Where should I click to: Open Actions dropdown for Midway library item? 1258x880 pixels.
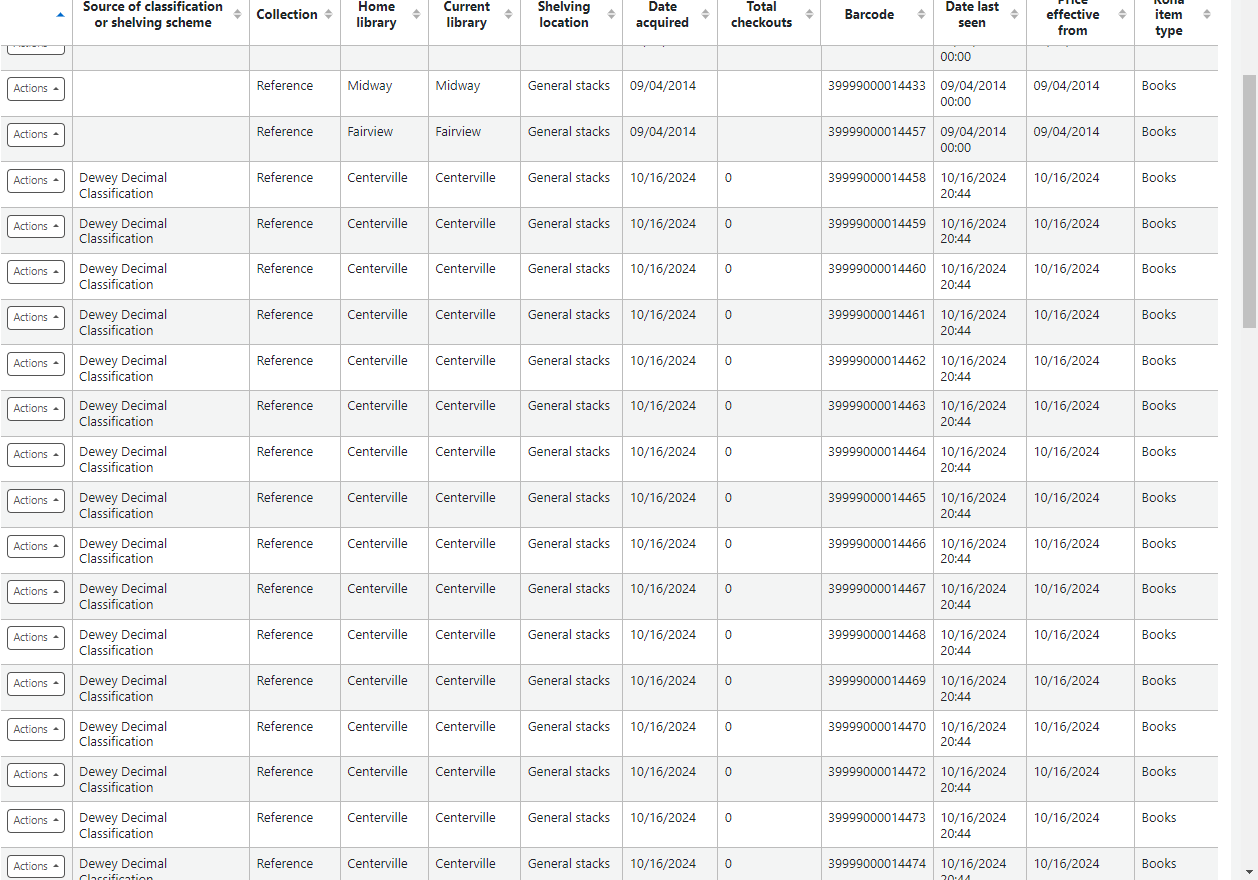pyautogui.click(x=36, y=89)
